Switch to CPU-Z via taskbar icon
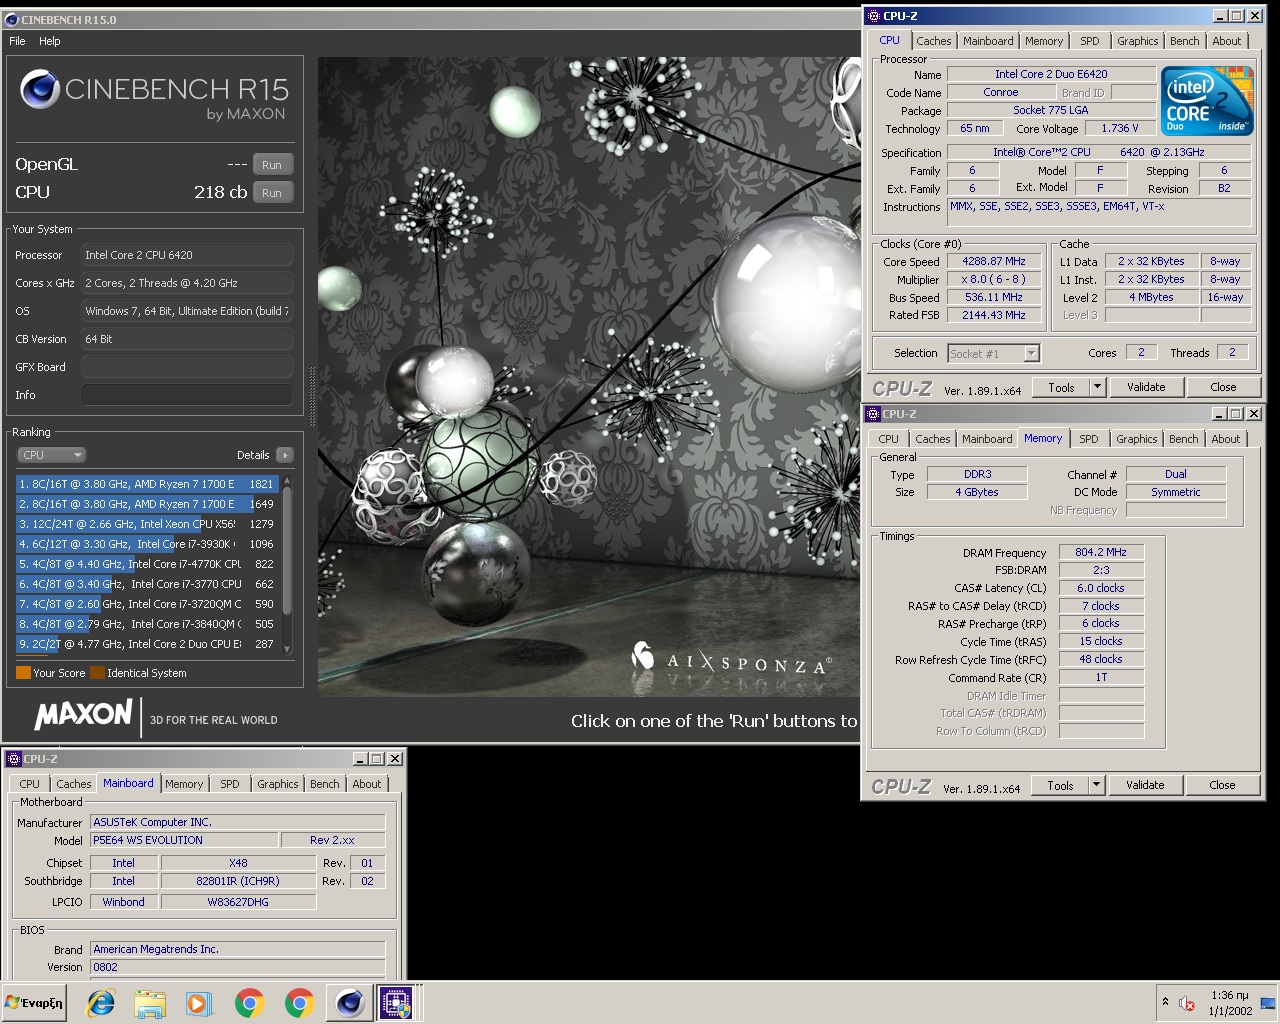This screenshot has width=1280, height=1024. pos(396,1003)
